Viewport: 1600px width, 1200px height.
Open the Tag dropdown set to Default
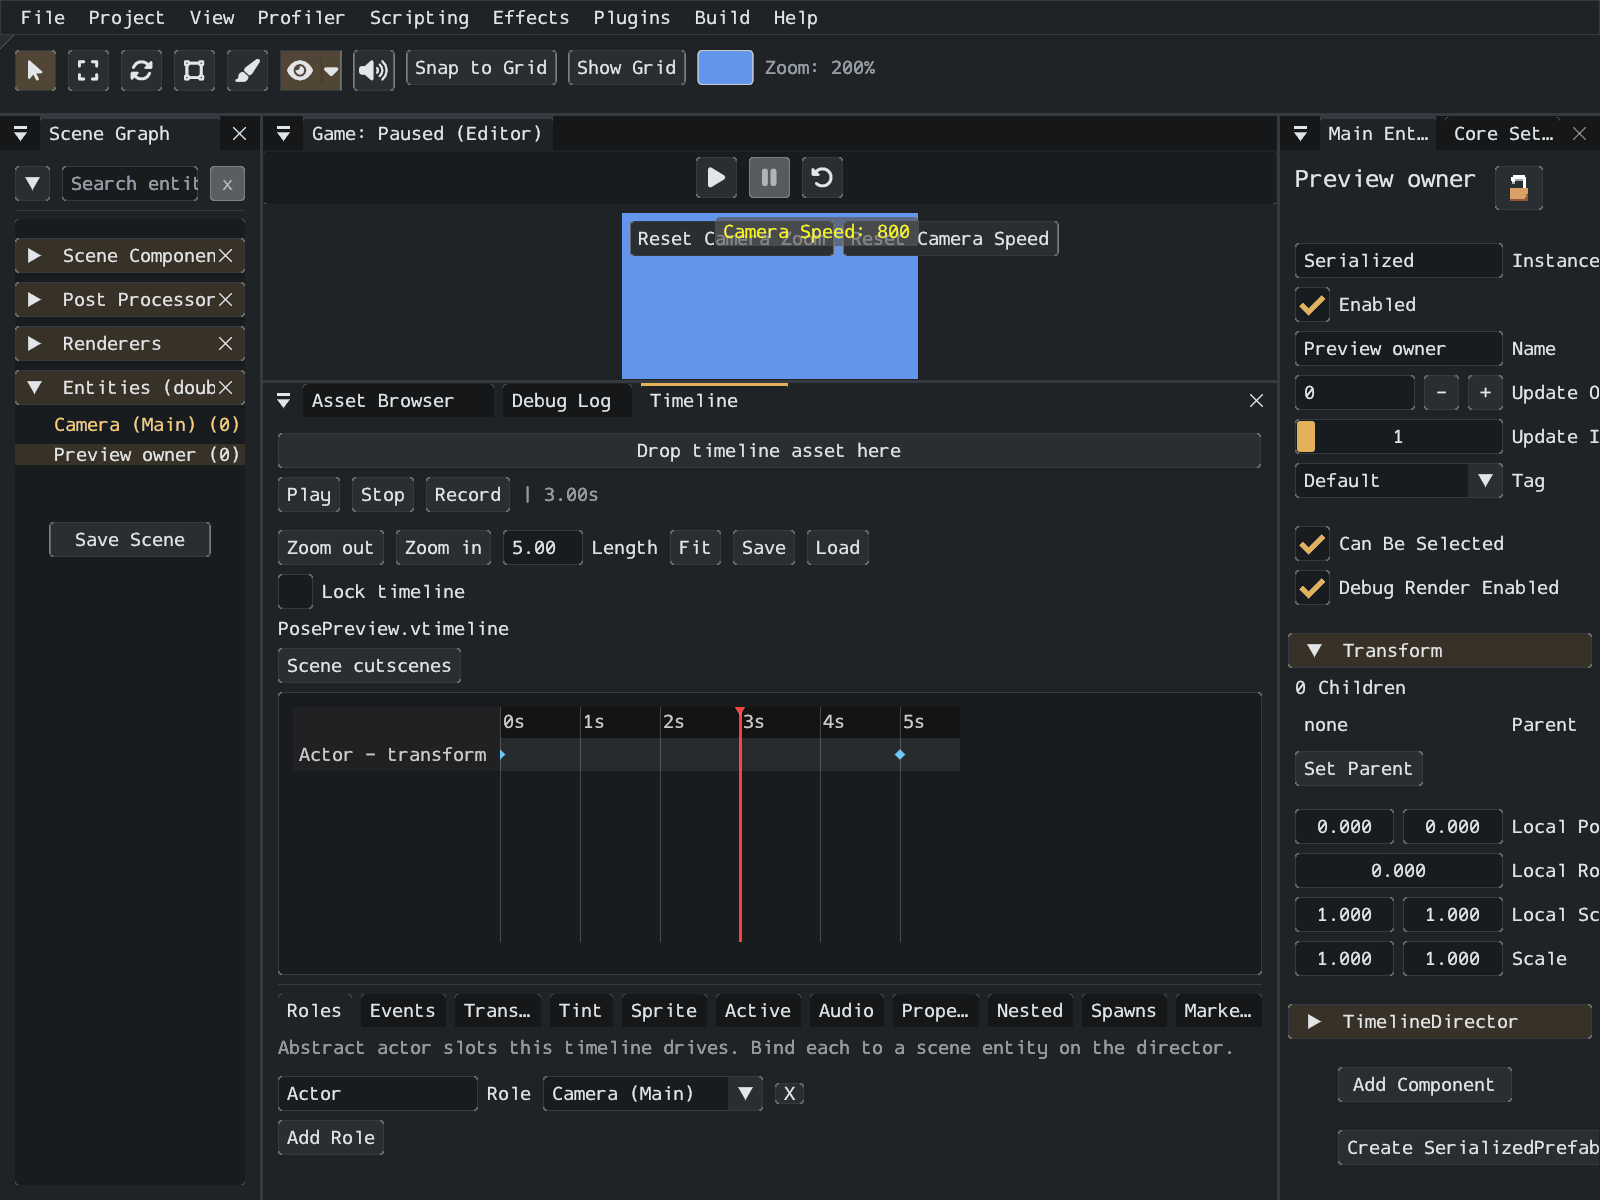coord(1398,480)
